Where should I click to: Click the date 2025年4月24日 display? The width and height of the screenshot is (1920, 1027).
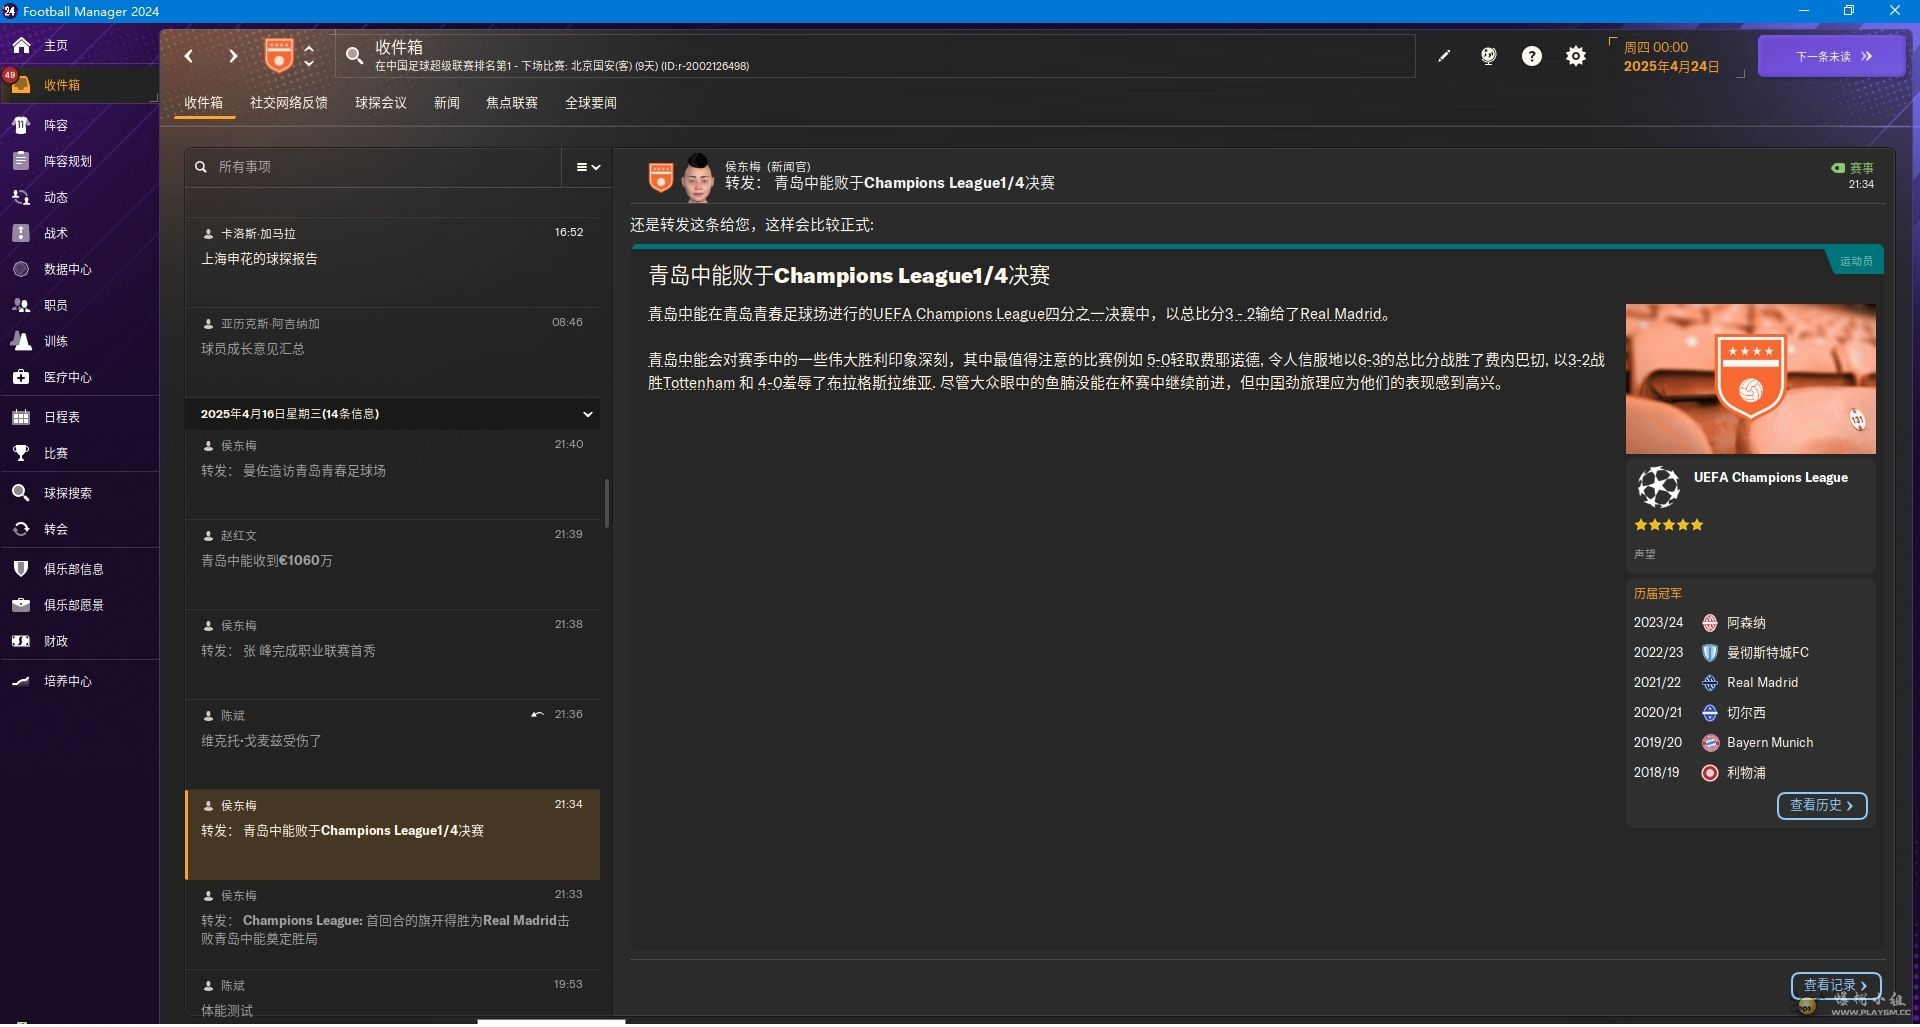tap(1671, 67)
